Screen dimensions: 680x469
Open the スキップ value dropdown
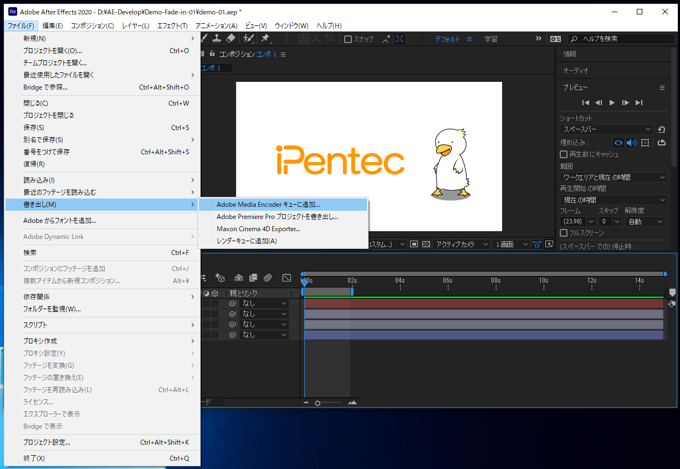tap(610, 222)
